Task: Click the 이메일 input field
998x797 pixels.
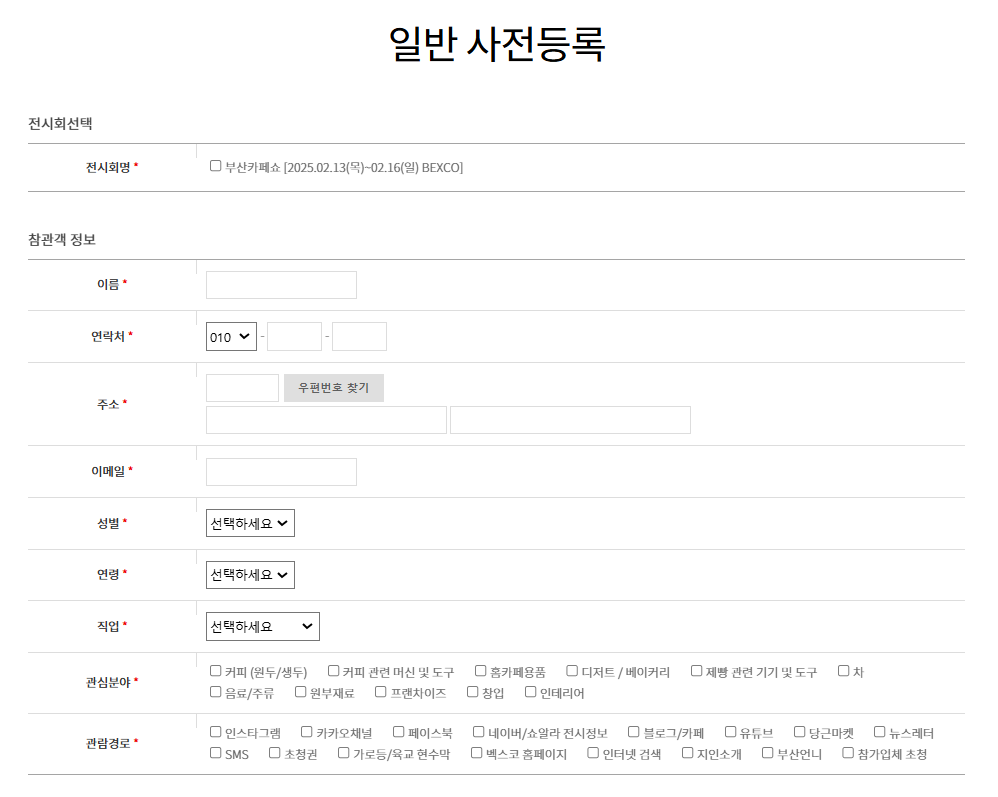Action: pyautogui.click(x=281, y=471)
